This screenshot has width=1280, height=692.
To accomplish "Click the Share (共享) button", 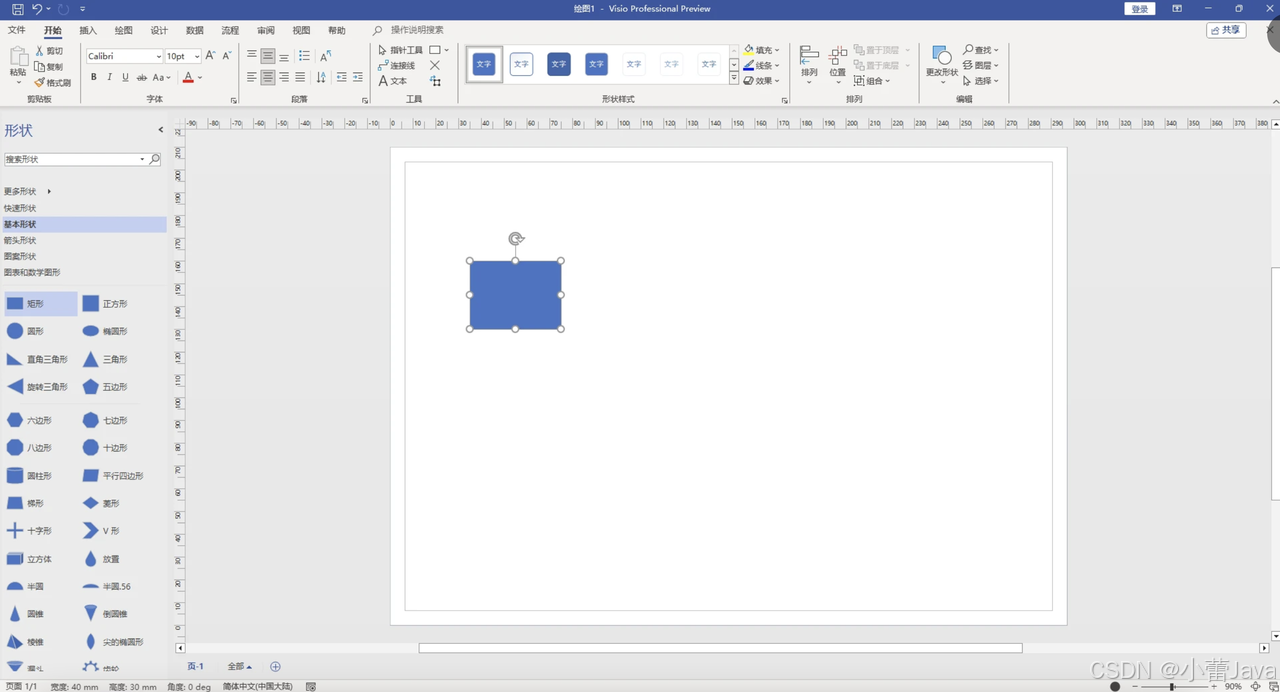I will coord(1226,30).
